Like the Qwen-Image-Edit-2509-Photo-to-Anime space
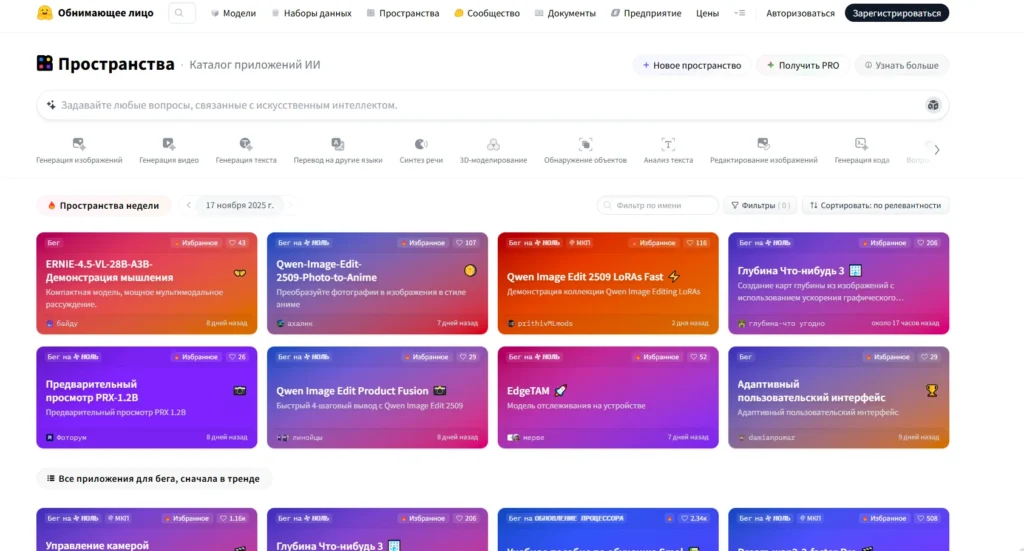 coord(467,243)
